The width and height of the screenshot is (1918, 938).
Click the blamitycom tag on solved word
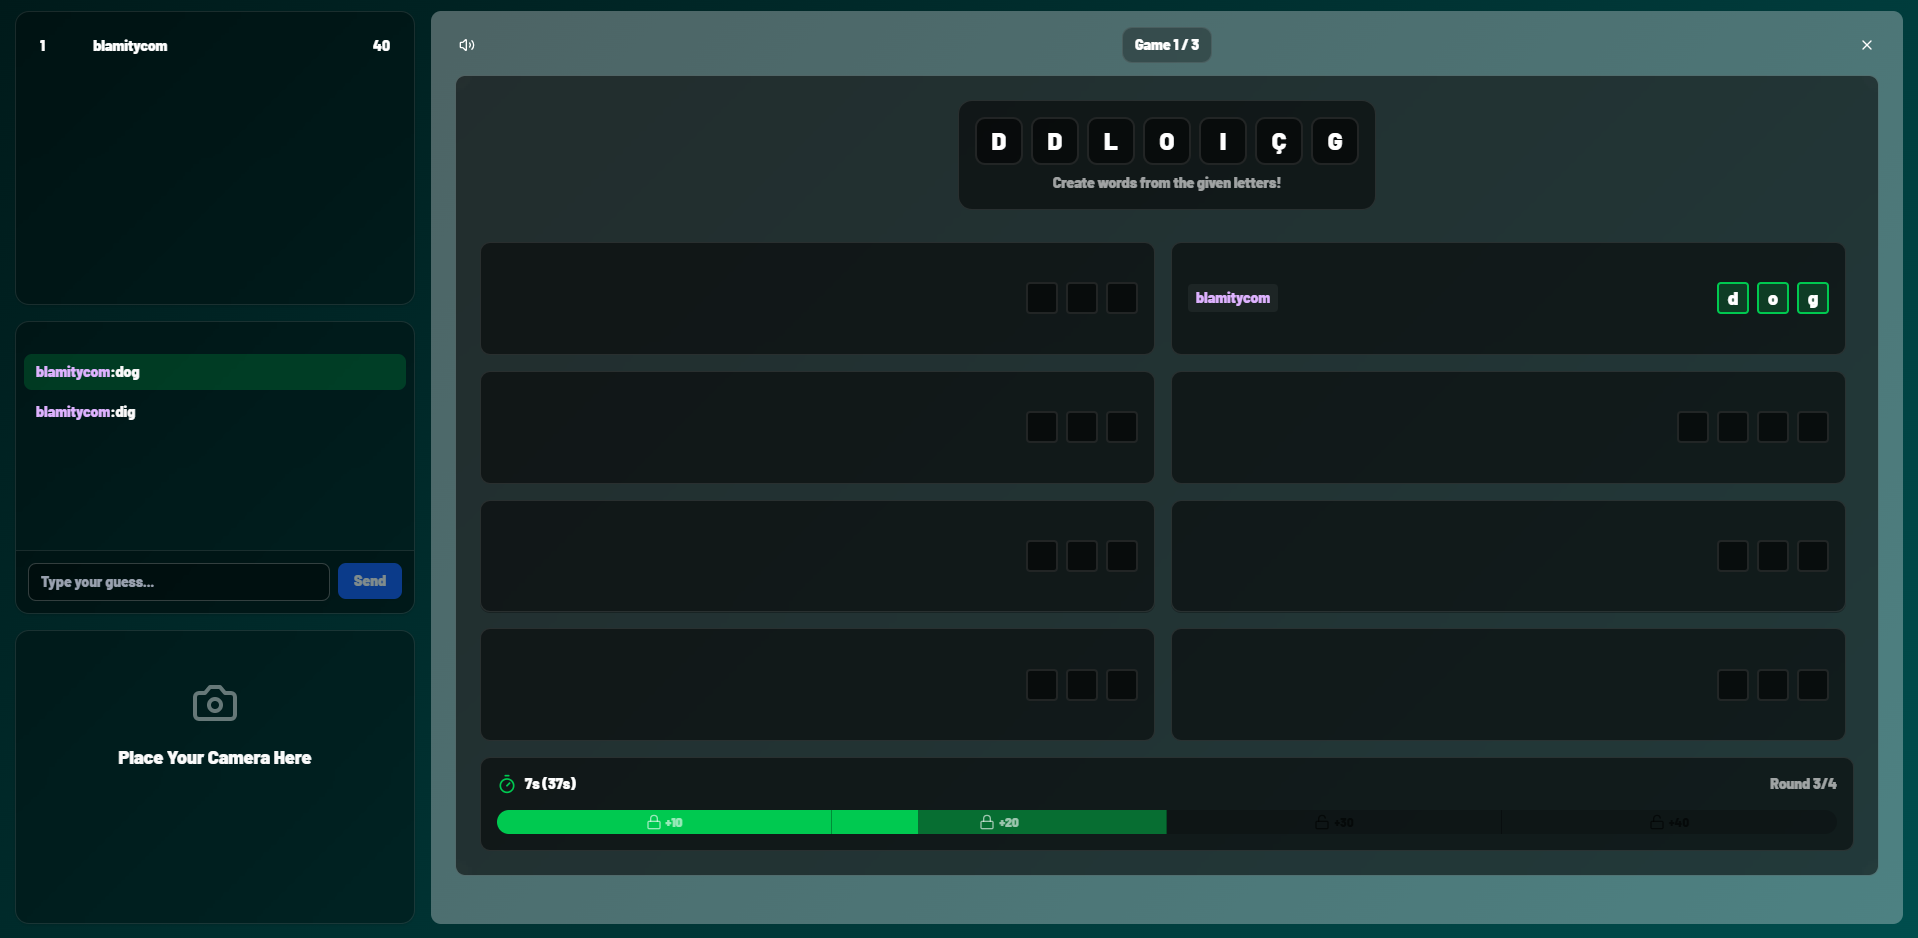pyautogui.click(x=1232, y=298)
